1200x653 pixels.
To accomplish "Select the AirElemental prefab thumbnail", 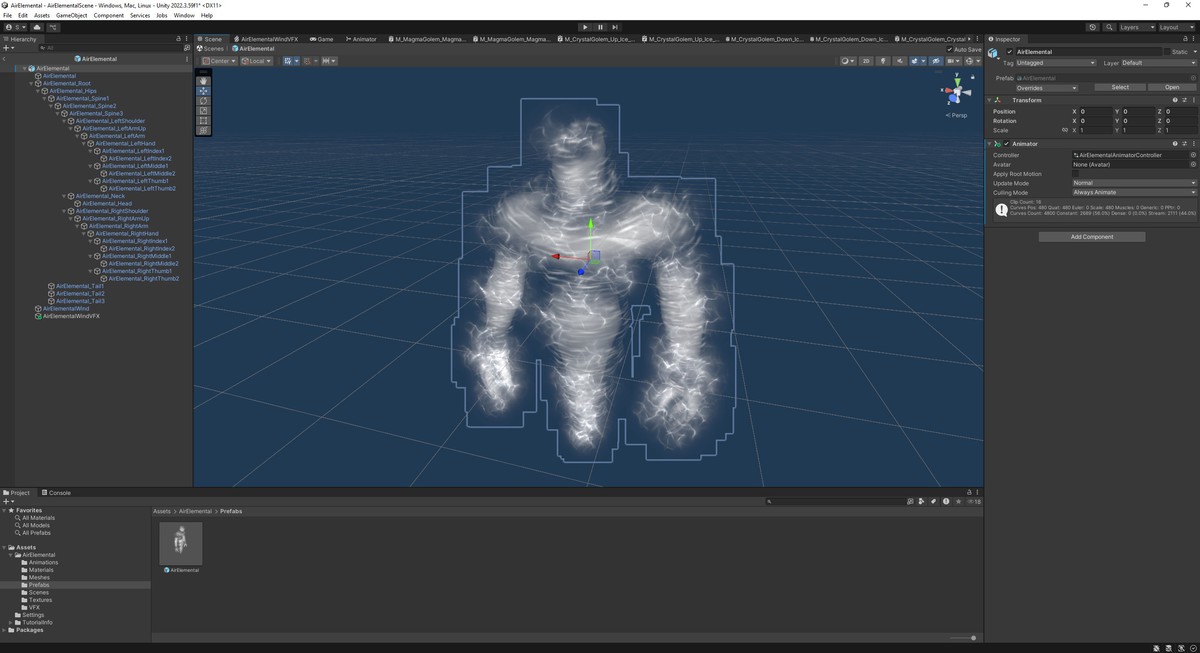I will 181,543.
